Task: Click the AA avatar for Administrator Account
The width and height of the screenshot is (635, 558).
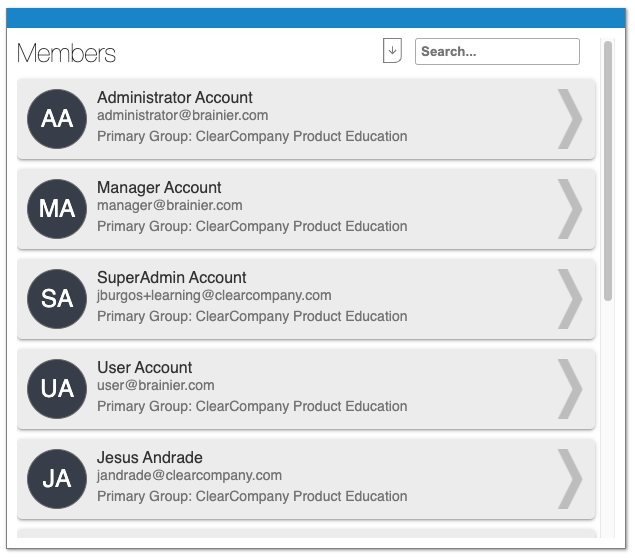Action: click(57, 119)
